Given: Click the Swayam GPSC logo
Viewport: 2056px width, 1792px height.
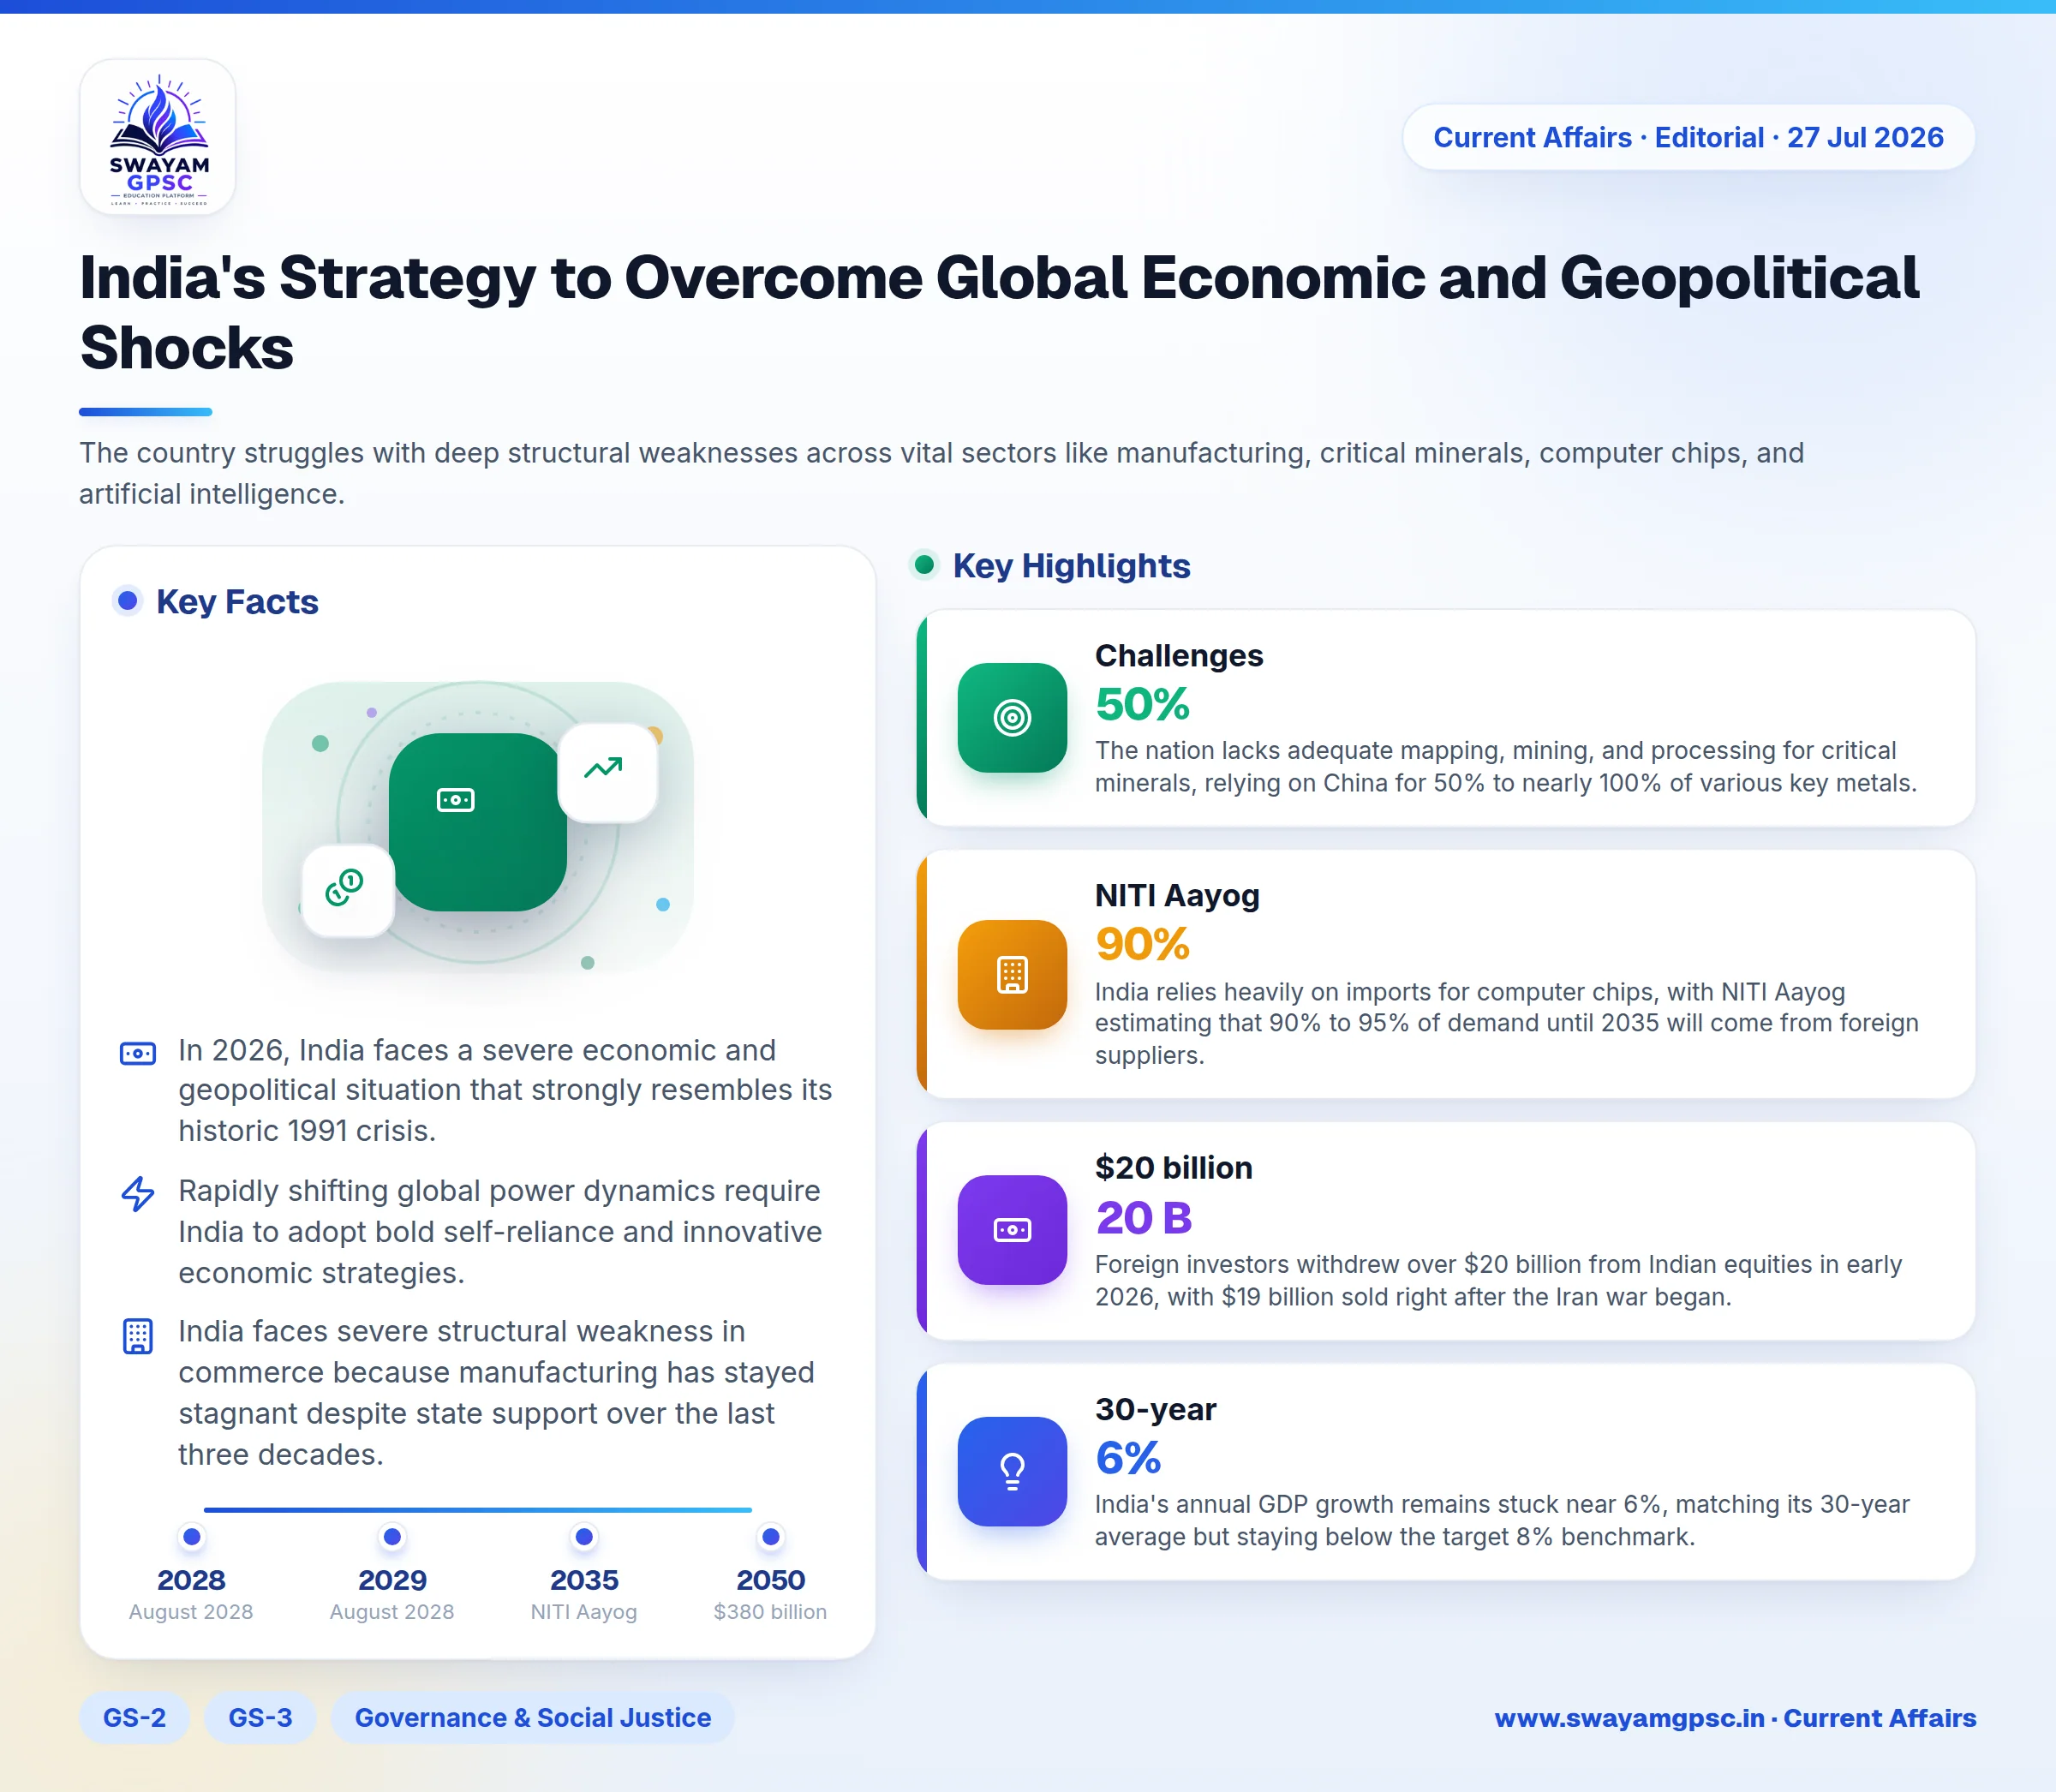Looking at the screenshot, I should pyautogui.click(x=158, y=137).
